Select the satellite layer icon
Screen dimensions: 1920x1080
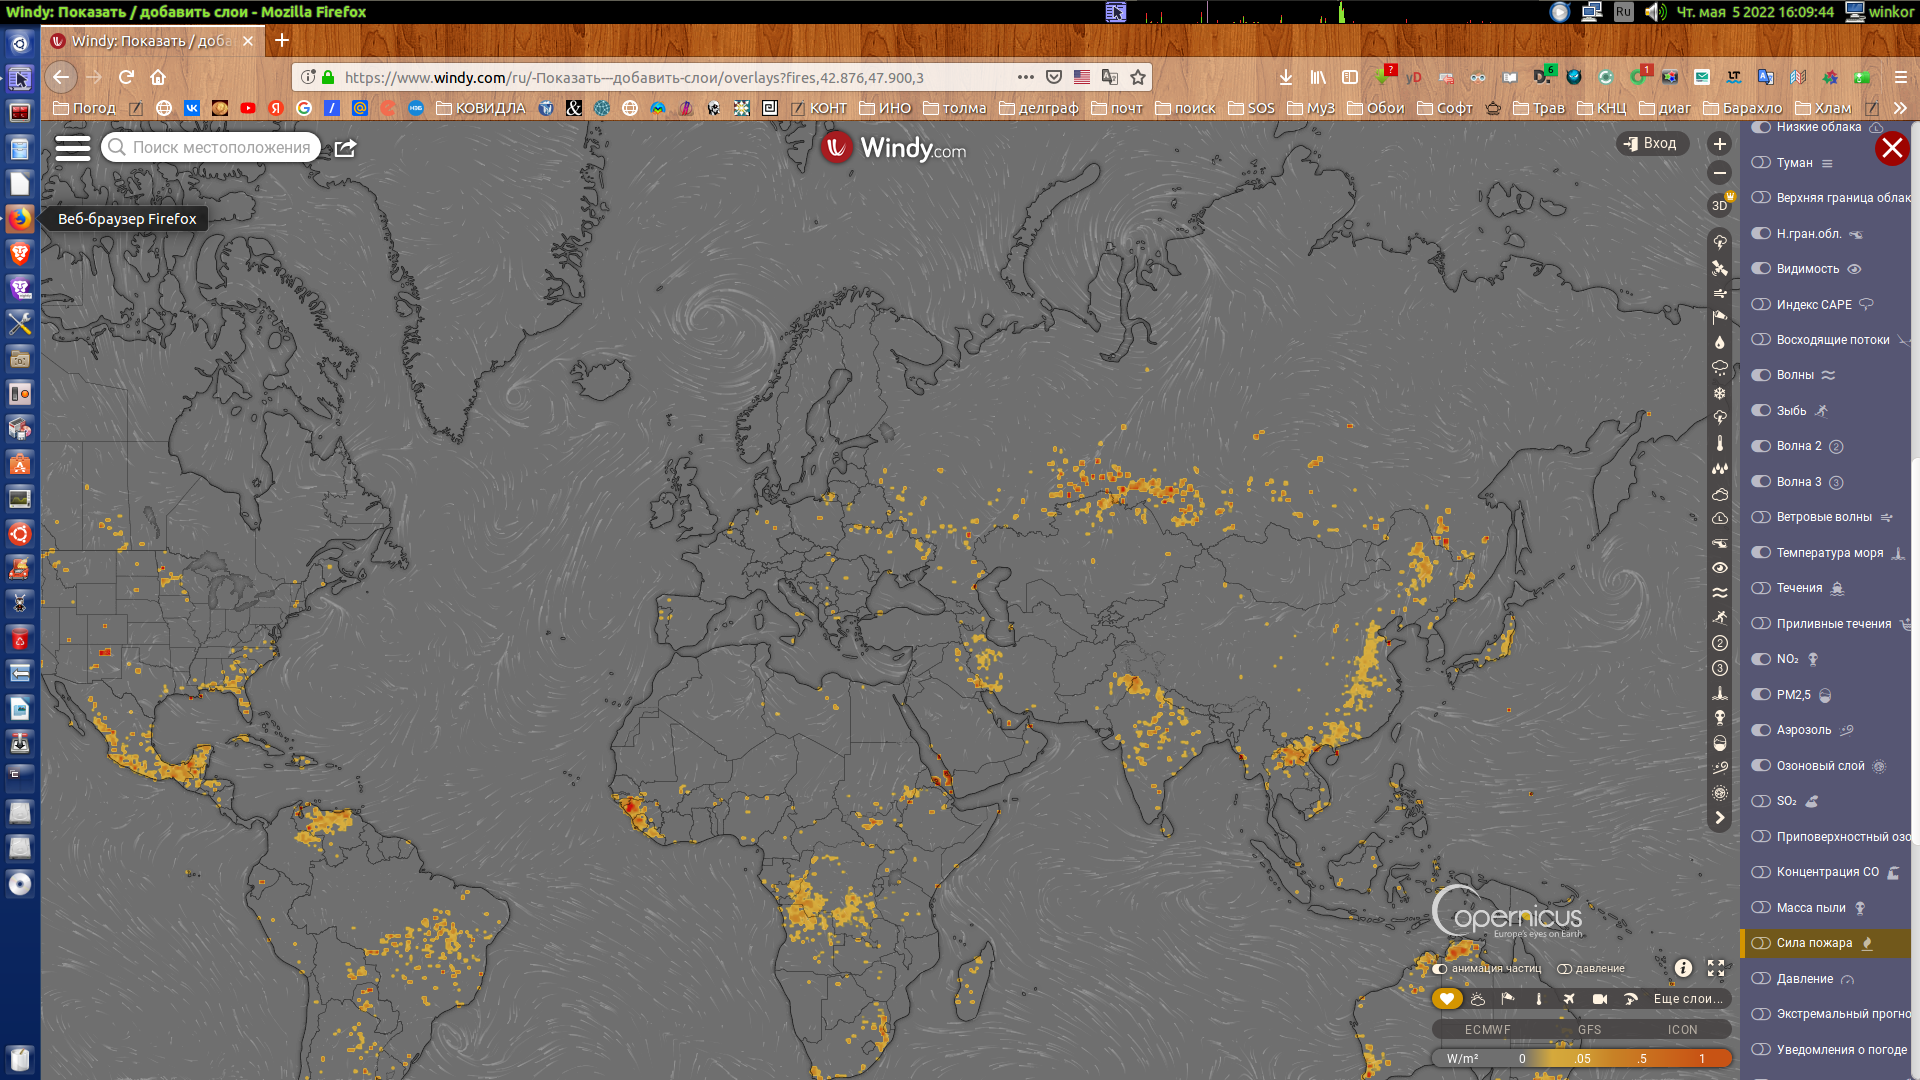pos(1720,268)
